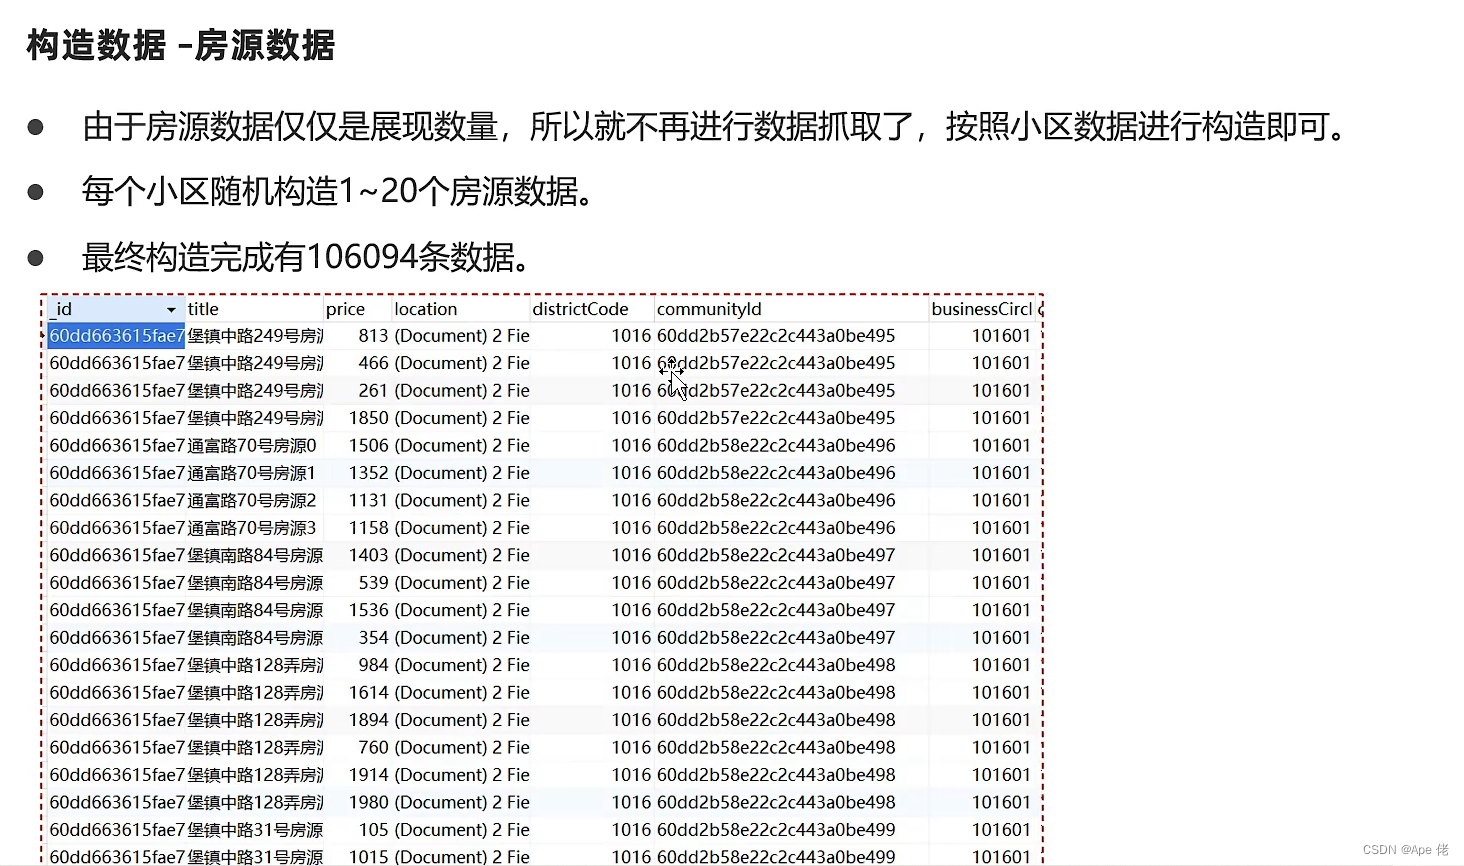Click the communityId cell in the 1403 price row
This screenshot has width=1464, height=866.
(x=791, y=556)
